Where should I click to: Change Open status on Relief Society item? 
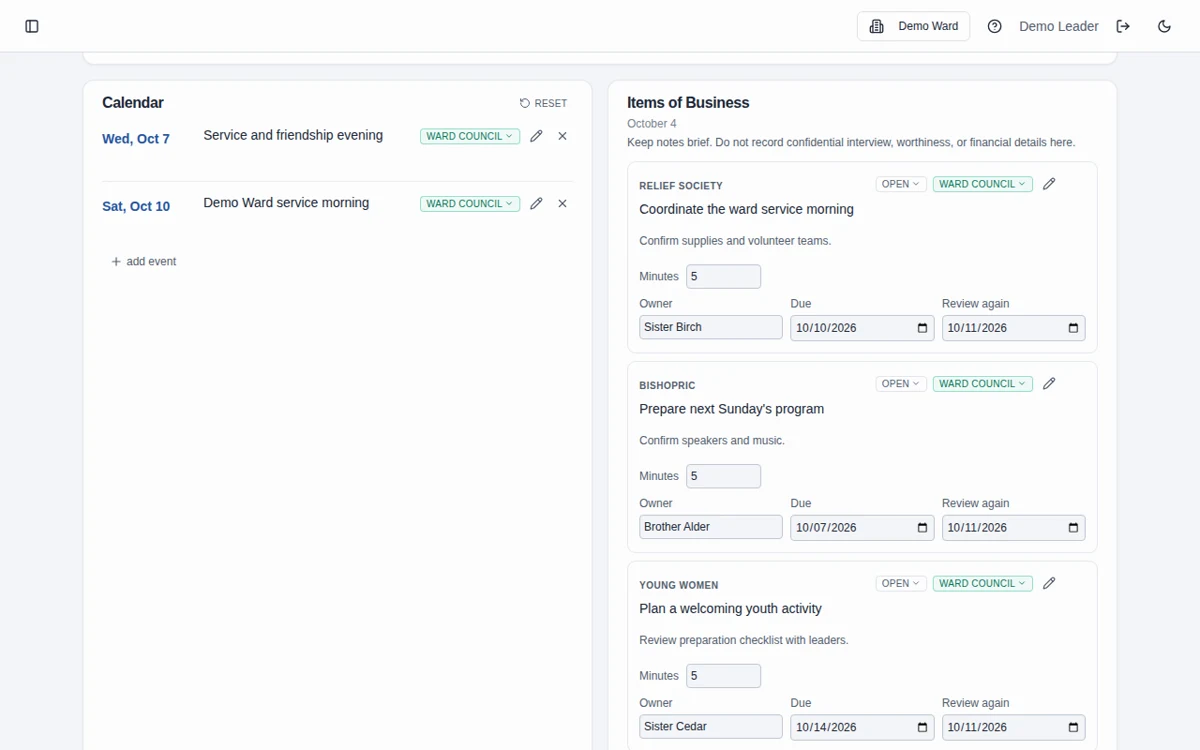[x=901, y=184]
